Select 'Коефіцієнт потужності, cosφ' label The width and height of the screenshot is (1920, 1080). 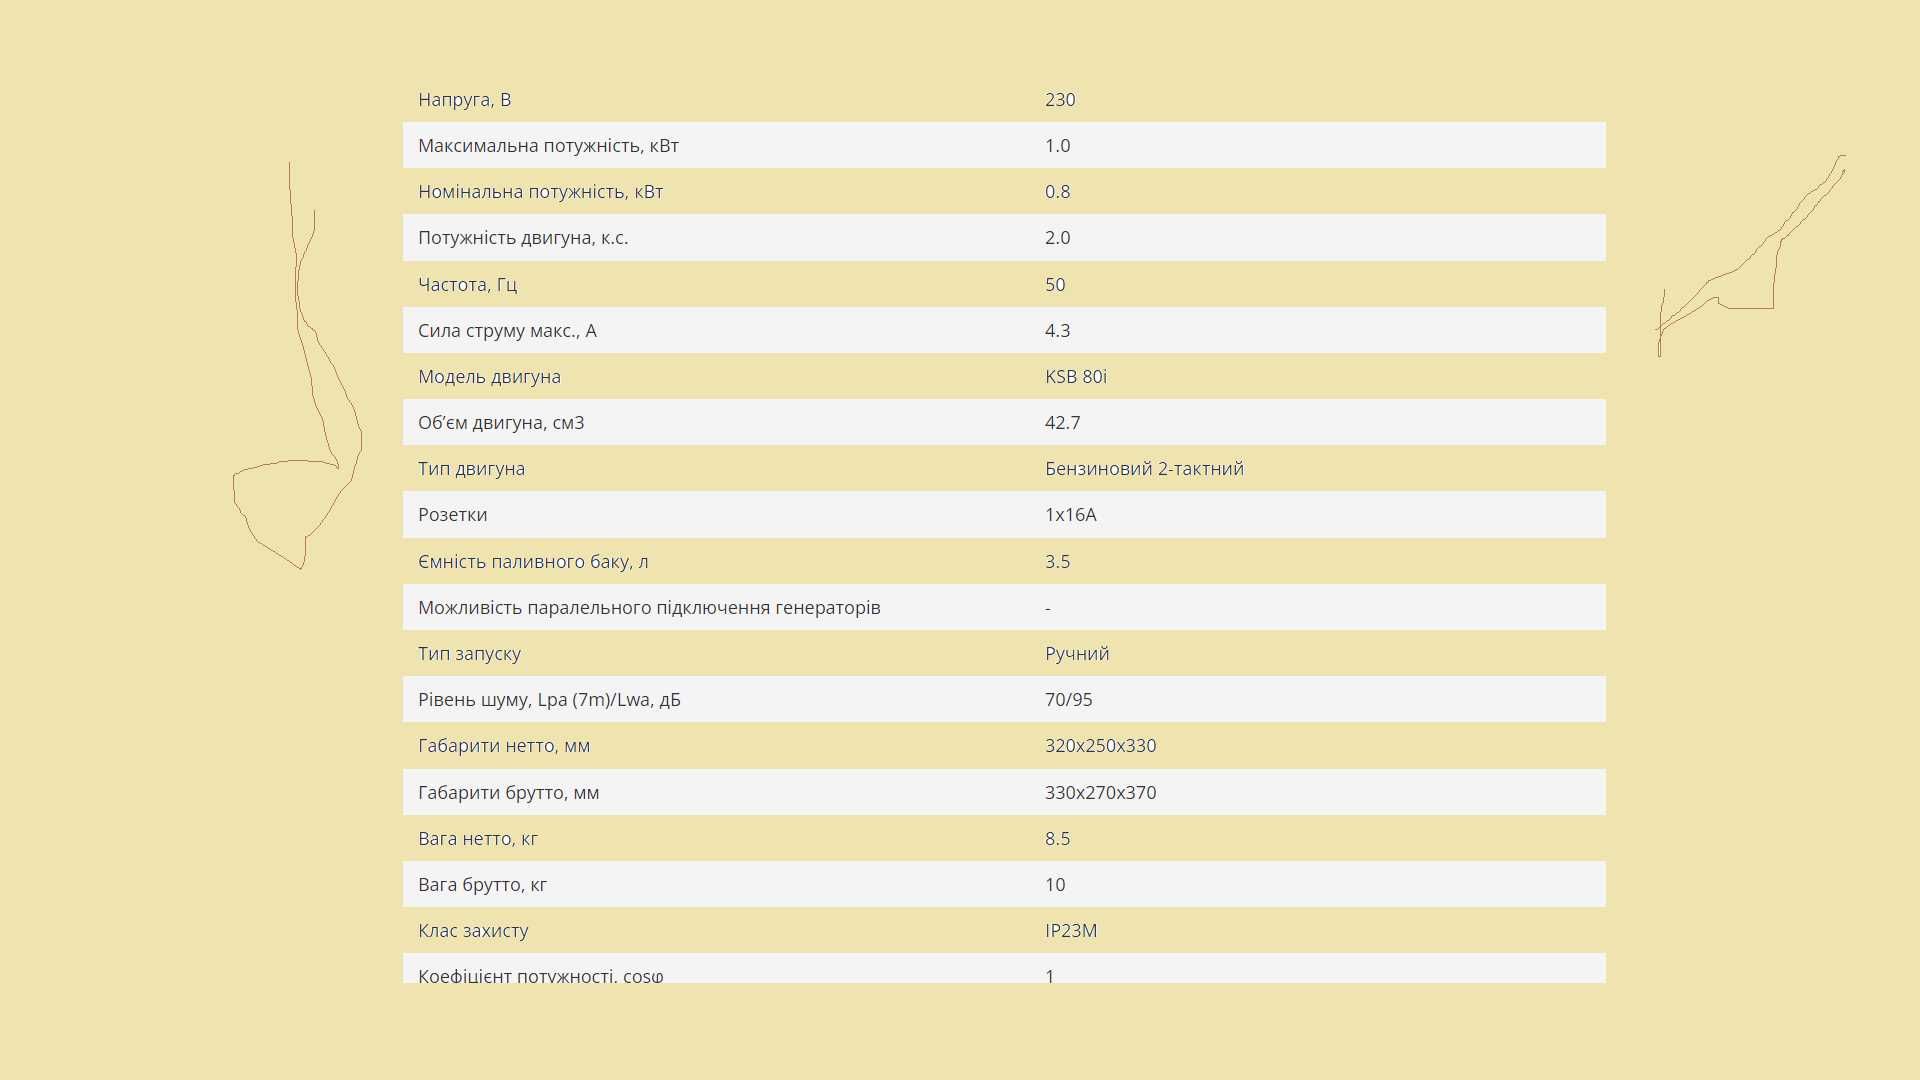(x=541, y=975)
